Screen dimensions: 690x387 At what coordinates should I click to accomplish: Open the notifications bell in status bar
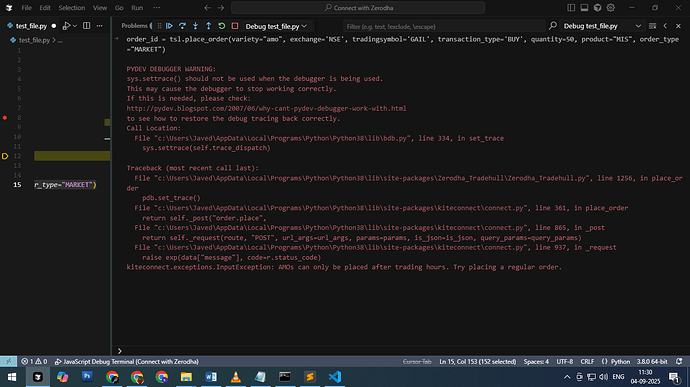679,361
